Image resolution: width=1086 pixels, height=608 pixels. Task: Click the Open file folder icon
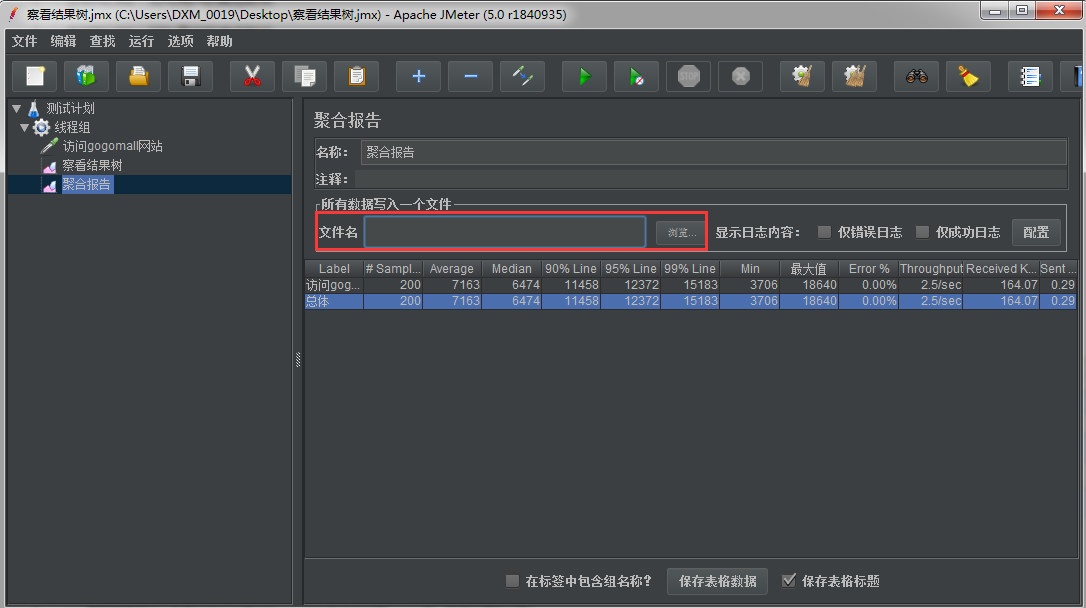pyautogui.click(x=139, y=76)
